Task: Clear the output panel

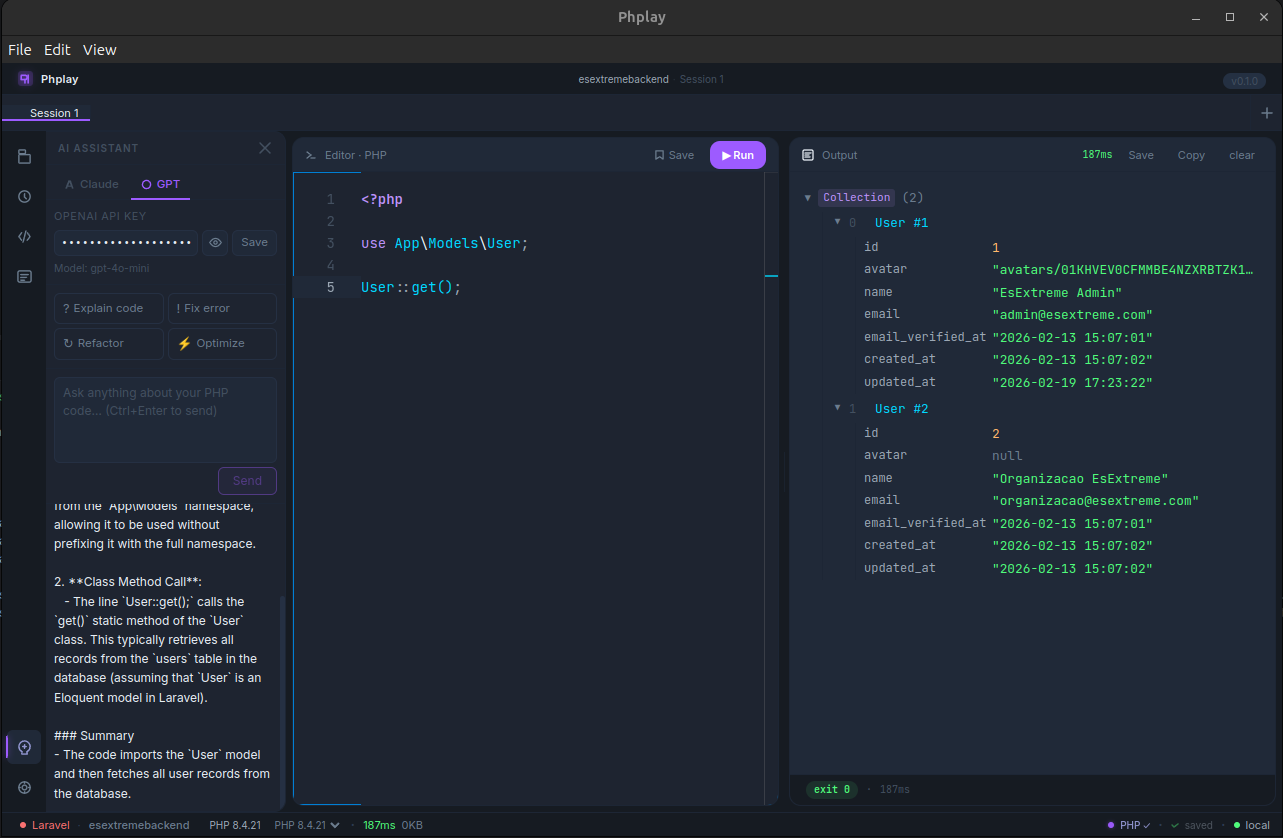Action: click(x=1242, y=155)
